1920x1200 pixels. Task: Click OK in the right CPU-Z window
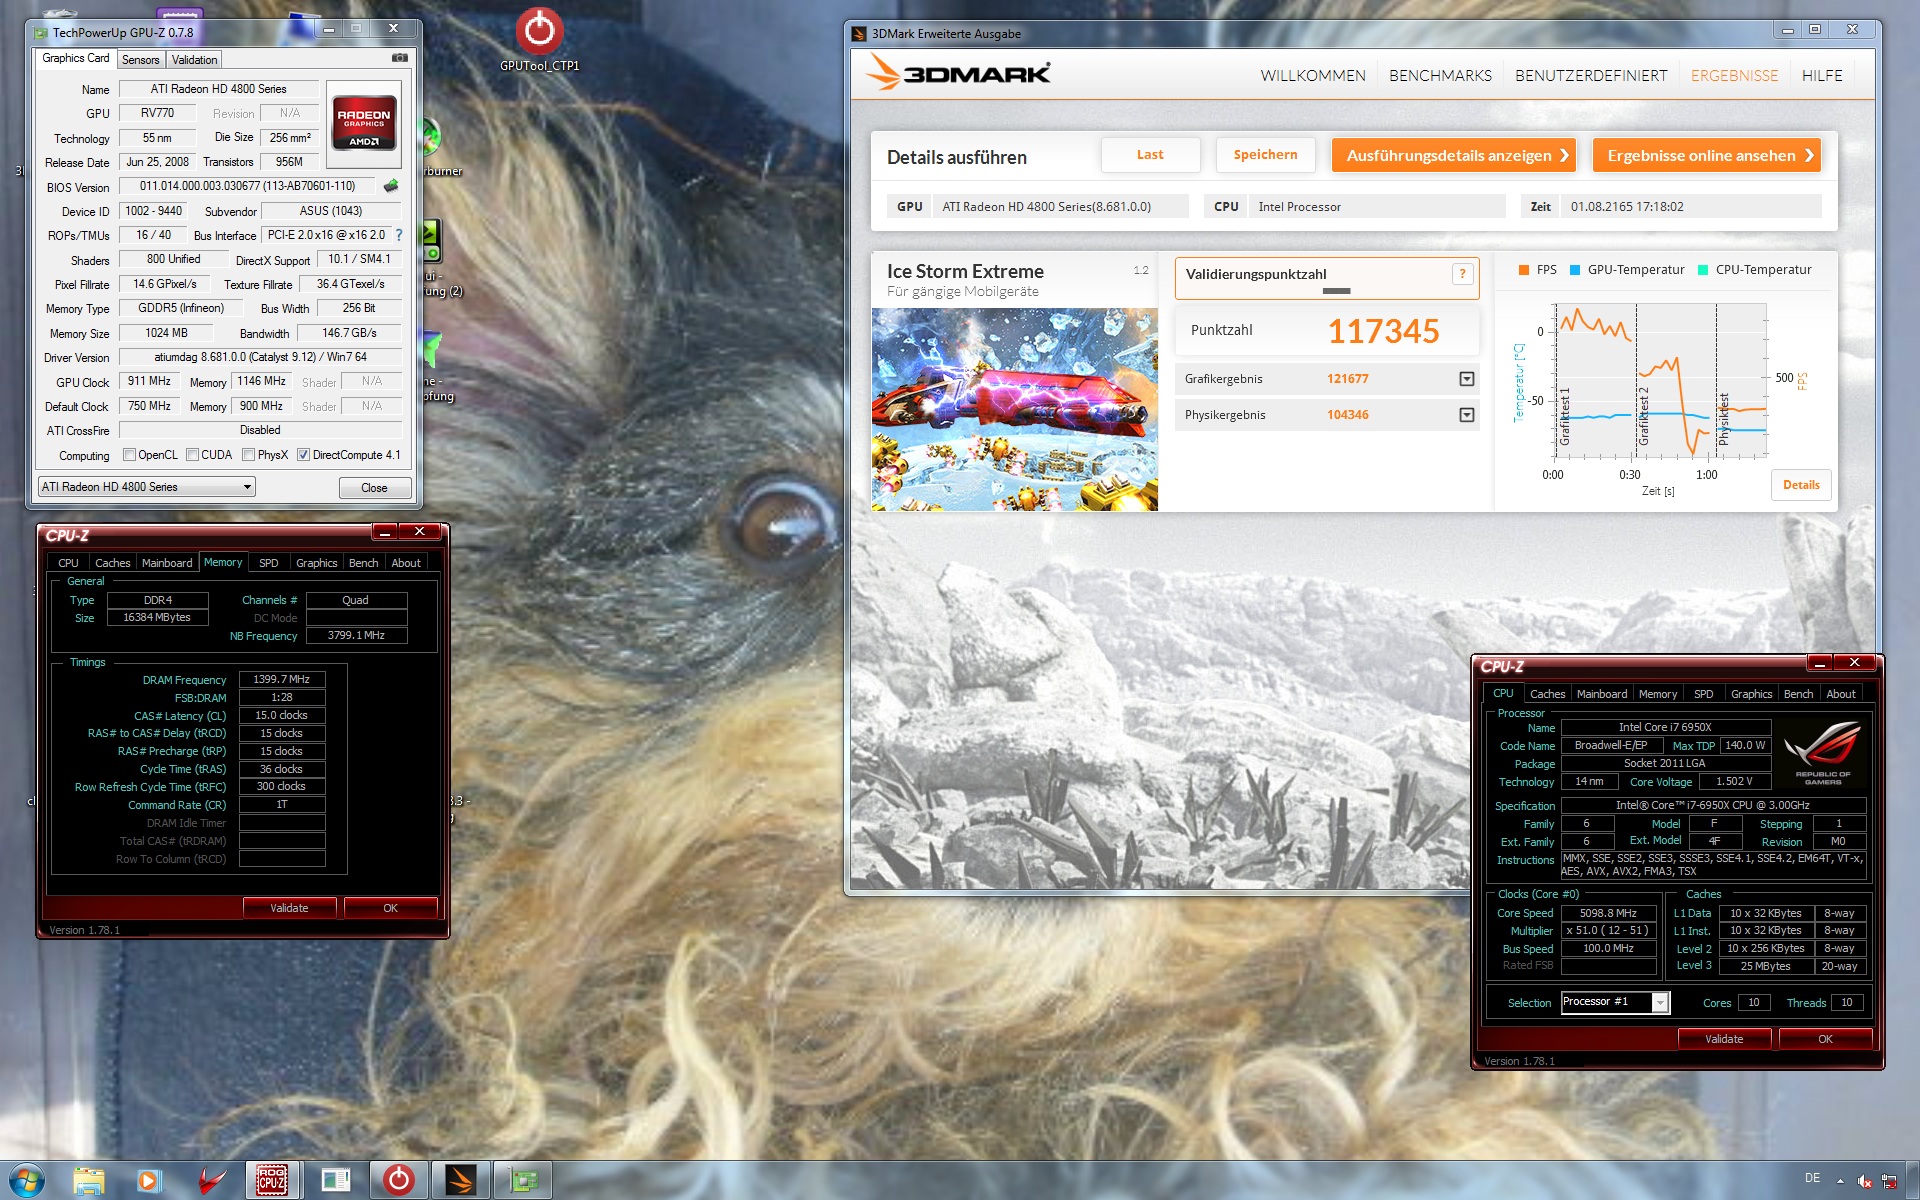click(x=1825, y=1039)
